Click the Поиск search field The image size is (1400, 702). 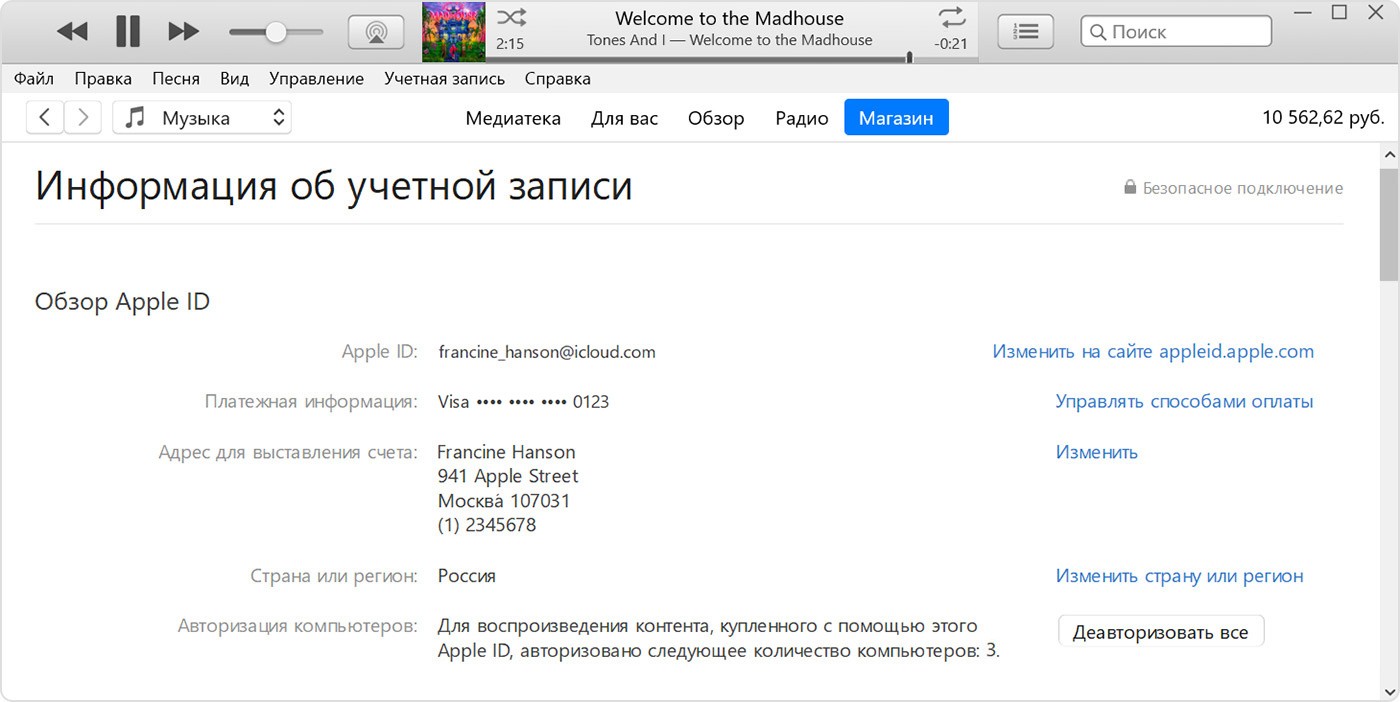click(x=1176, y=32)
